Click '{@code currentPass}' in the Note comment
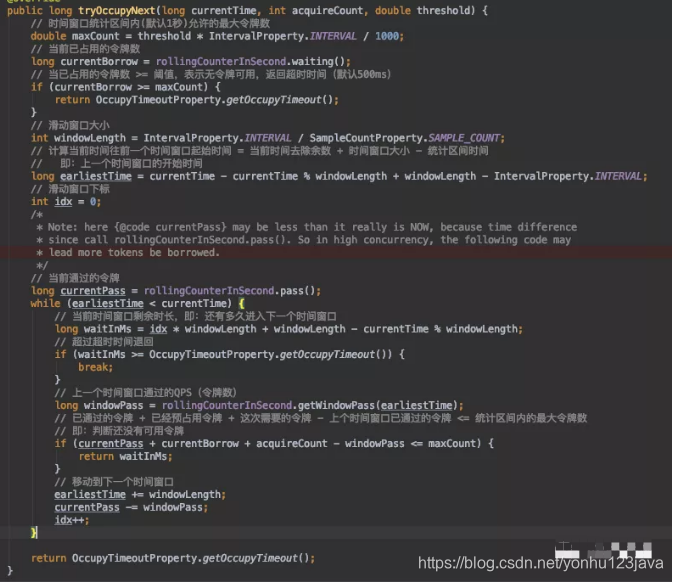The width and height of the screenshot is (674, 582). [x=170, y=227]
